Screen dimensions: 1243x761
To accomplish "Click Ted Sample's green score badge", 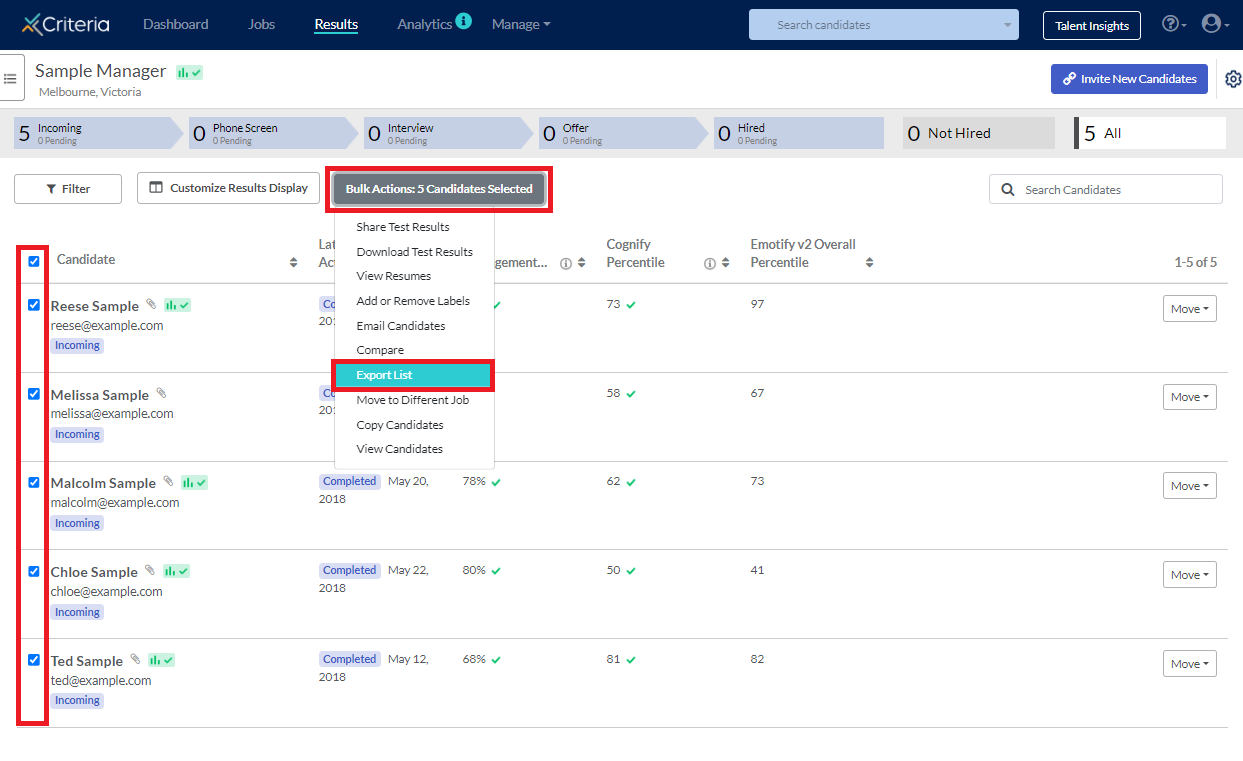I will (161, 660).
